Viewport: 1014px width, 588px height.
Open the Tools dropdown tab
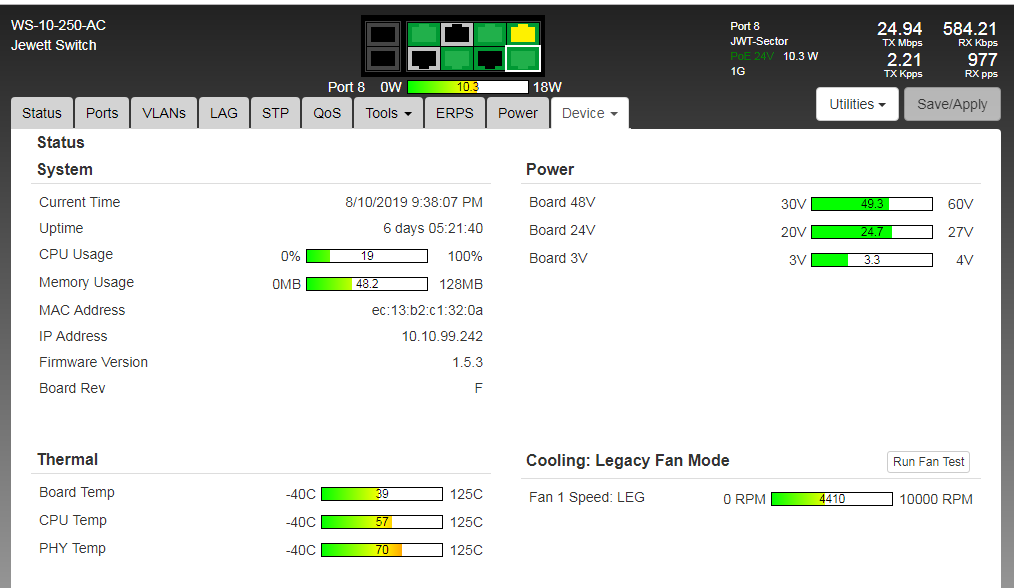click(389, 113)
